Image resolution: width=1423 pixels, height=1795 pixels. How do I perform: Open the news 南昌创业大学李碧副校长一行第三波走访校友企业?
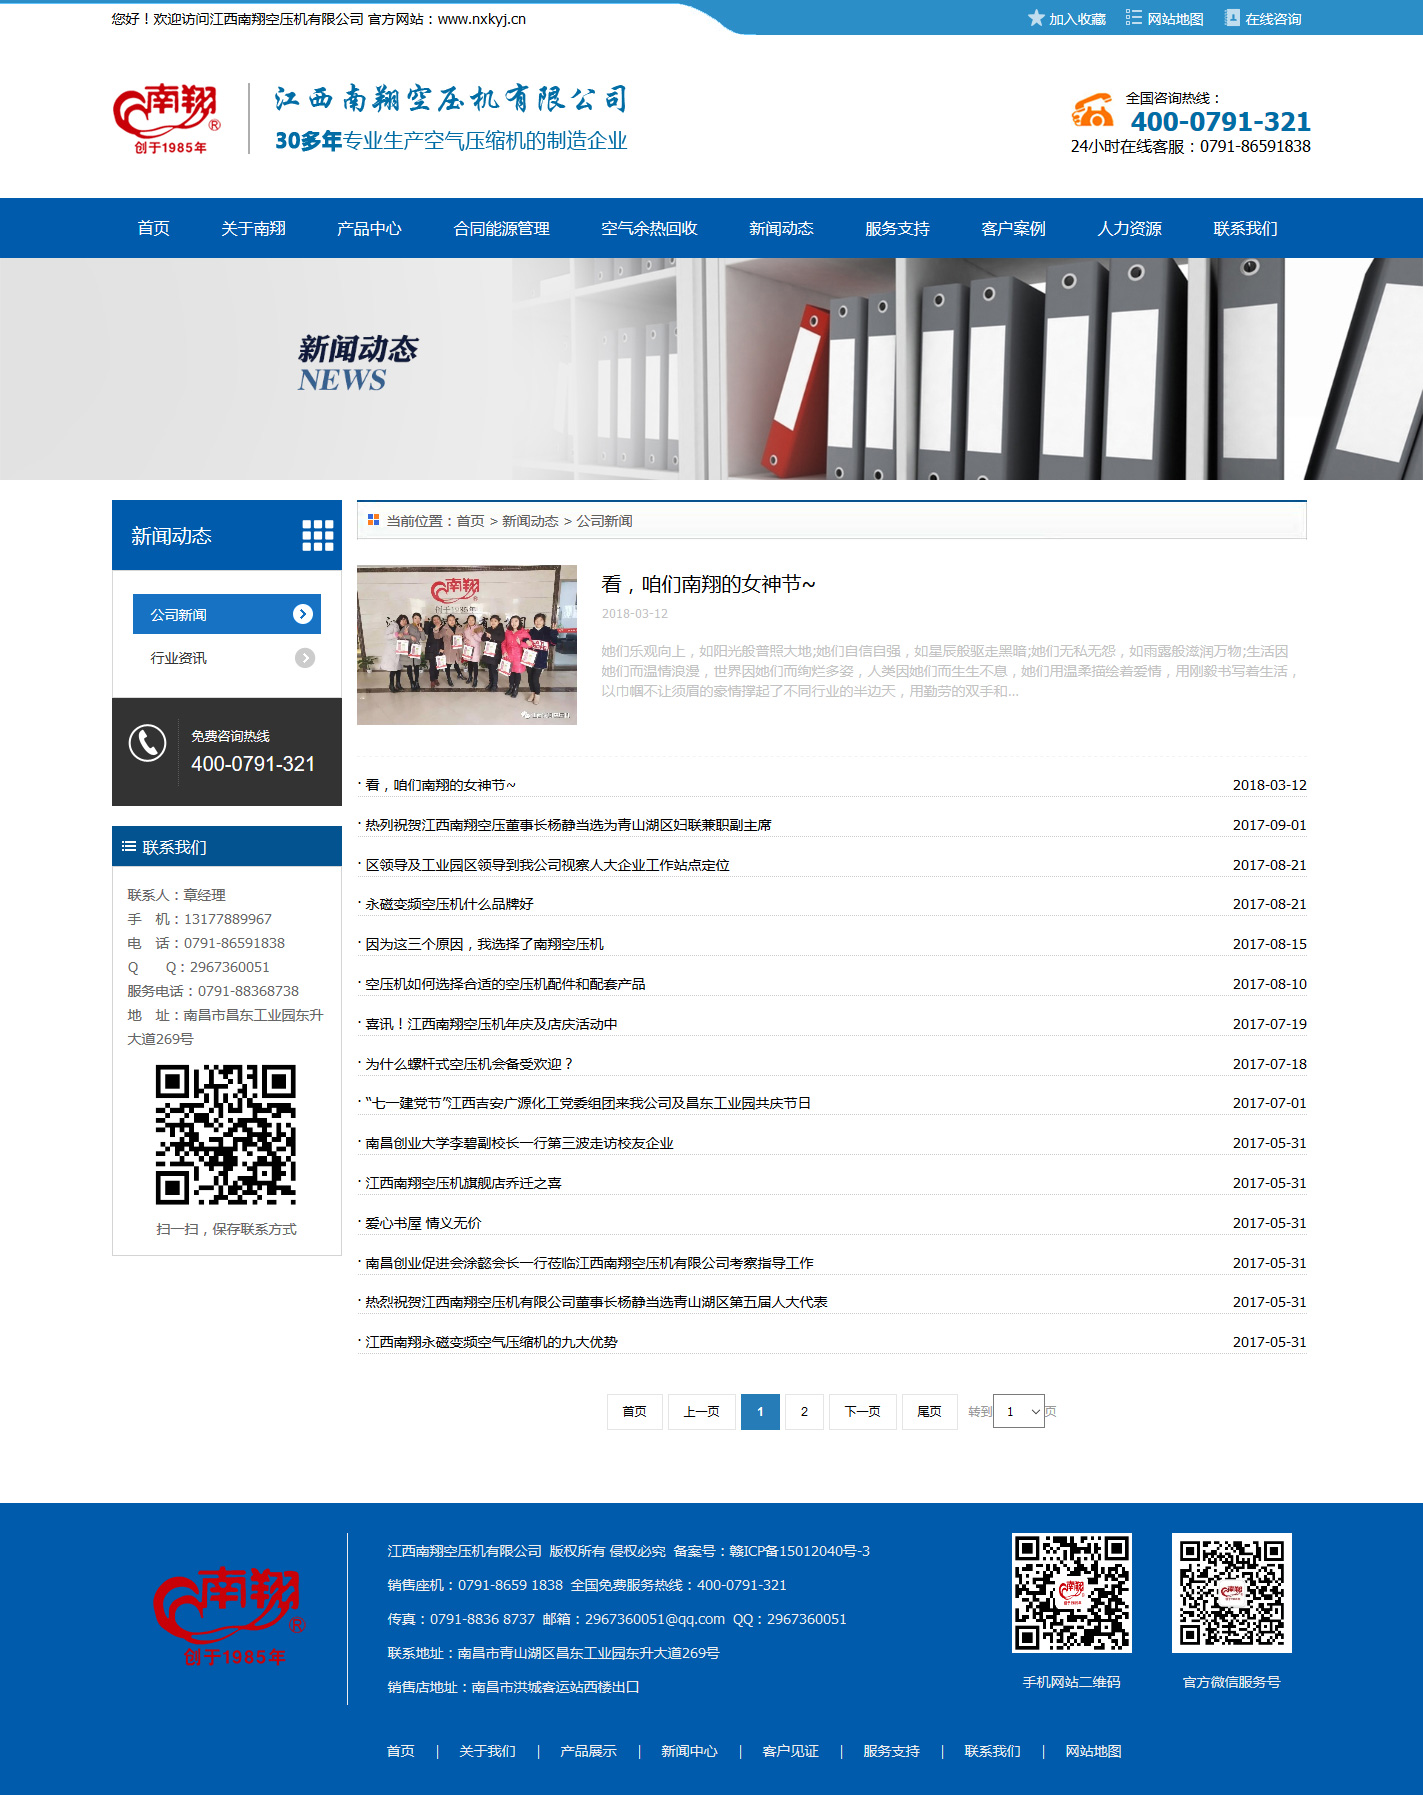519,1143
